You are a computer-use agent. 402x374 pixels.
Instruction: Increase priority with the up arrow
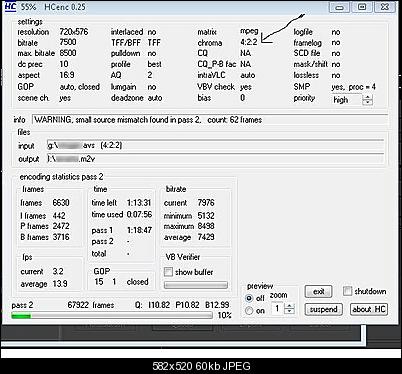[367, 97]
